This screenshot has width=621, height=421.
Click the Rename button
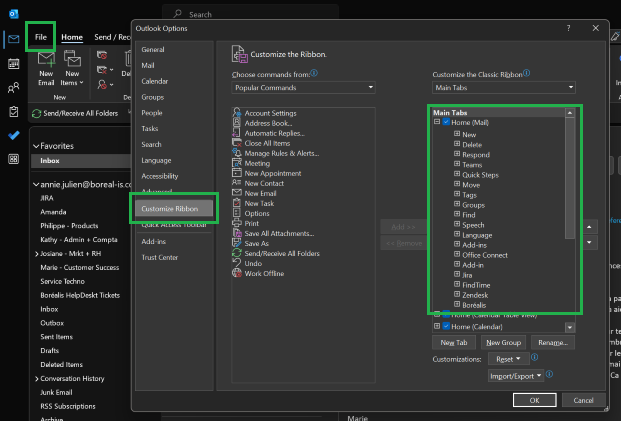coord(553,343)
